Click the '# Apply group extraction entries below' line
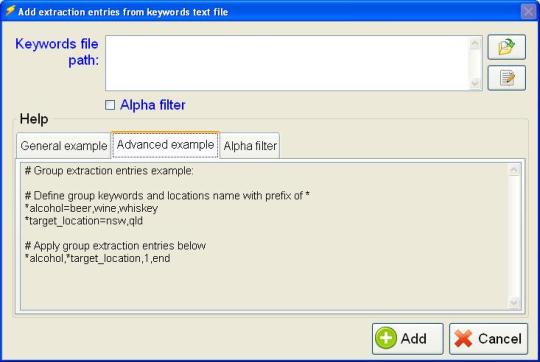Image resolution: width=540 pixels, height=362 pixels. pos(115,246)
